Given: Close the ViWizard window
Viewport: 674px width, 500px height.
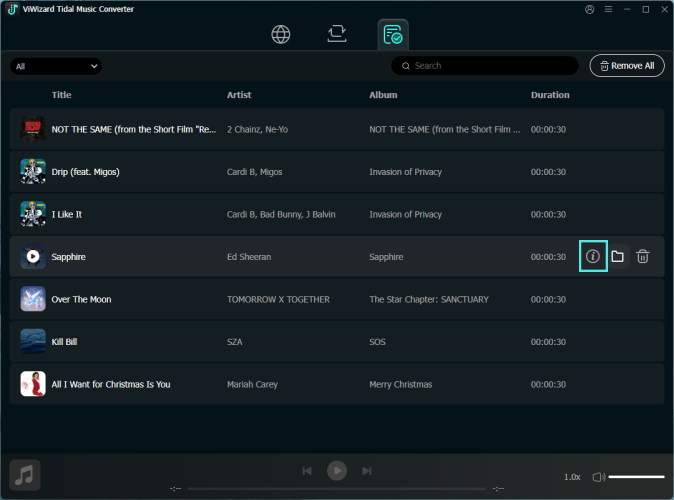Looking at the screenshot, I should pyautogui.click(x=664, y=9).
